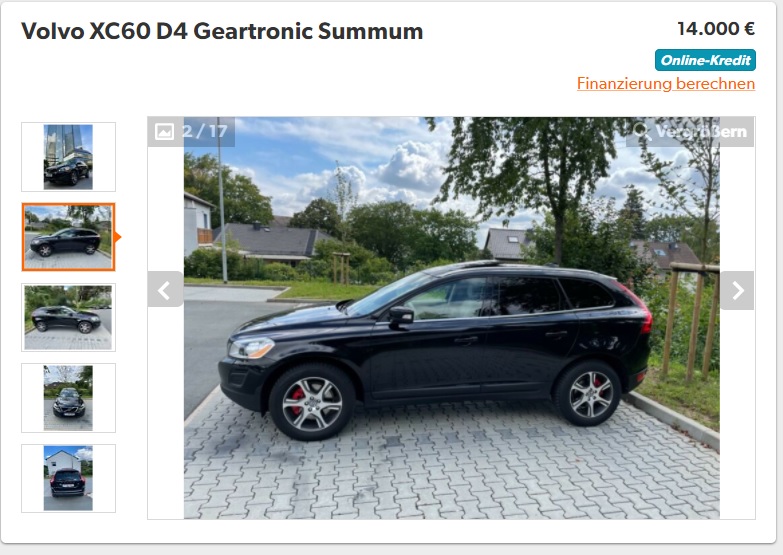Select the fourth thumbnail showing front view
Screen dimensions: 783x555
68,398
